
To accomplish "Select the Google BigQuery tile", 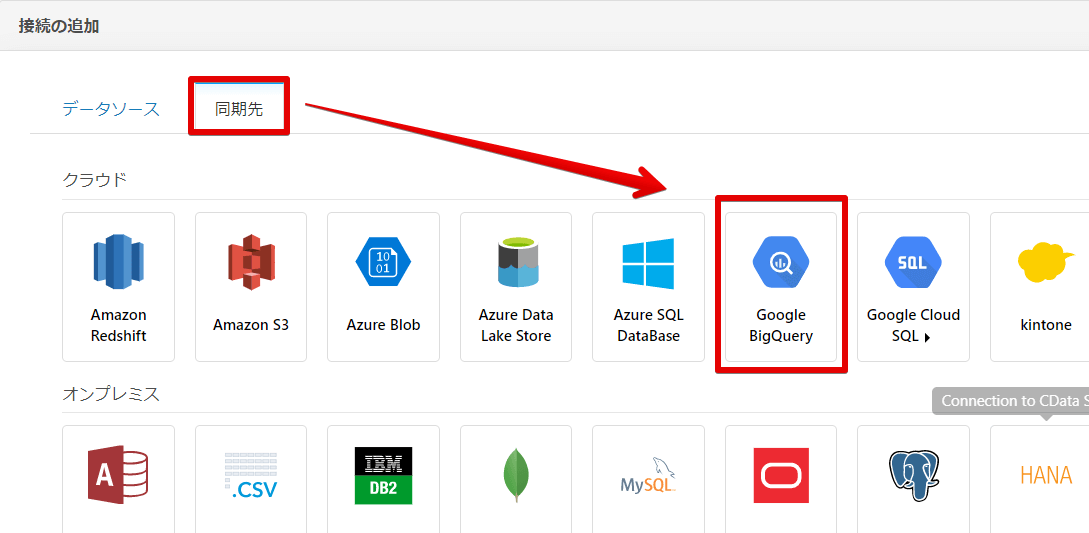I will [781, 287].
